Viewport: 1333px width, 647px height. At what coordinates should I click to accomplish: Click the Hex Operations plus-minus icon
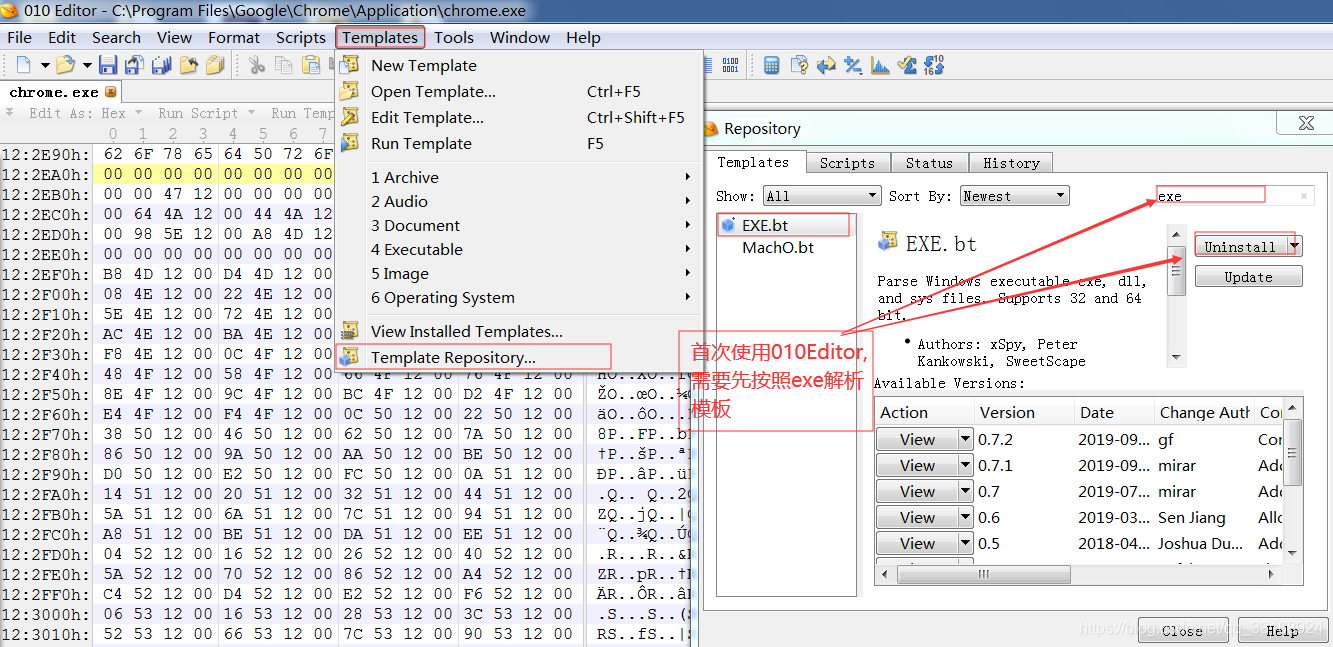coord(853,65)
